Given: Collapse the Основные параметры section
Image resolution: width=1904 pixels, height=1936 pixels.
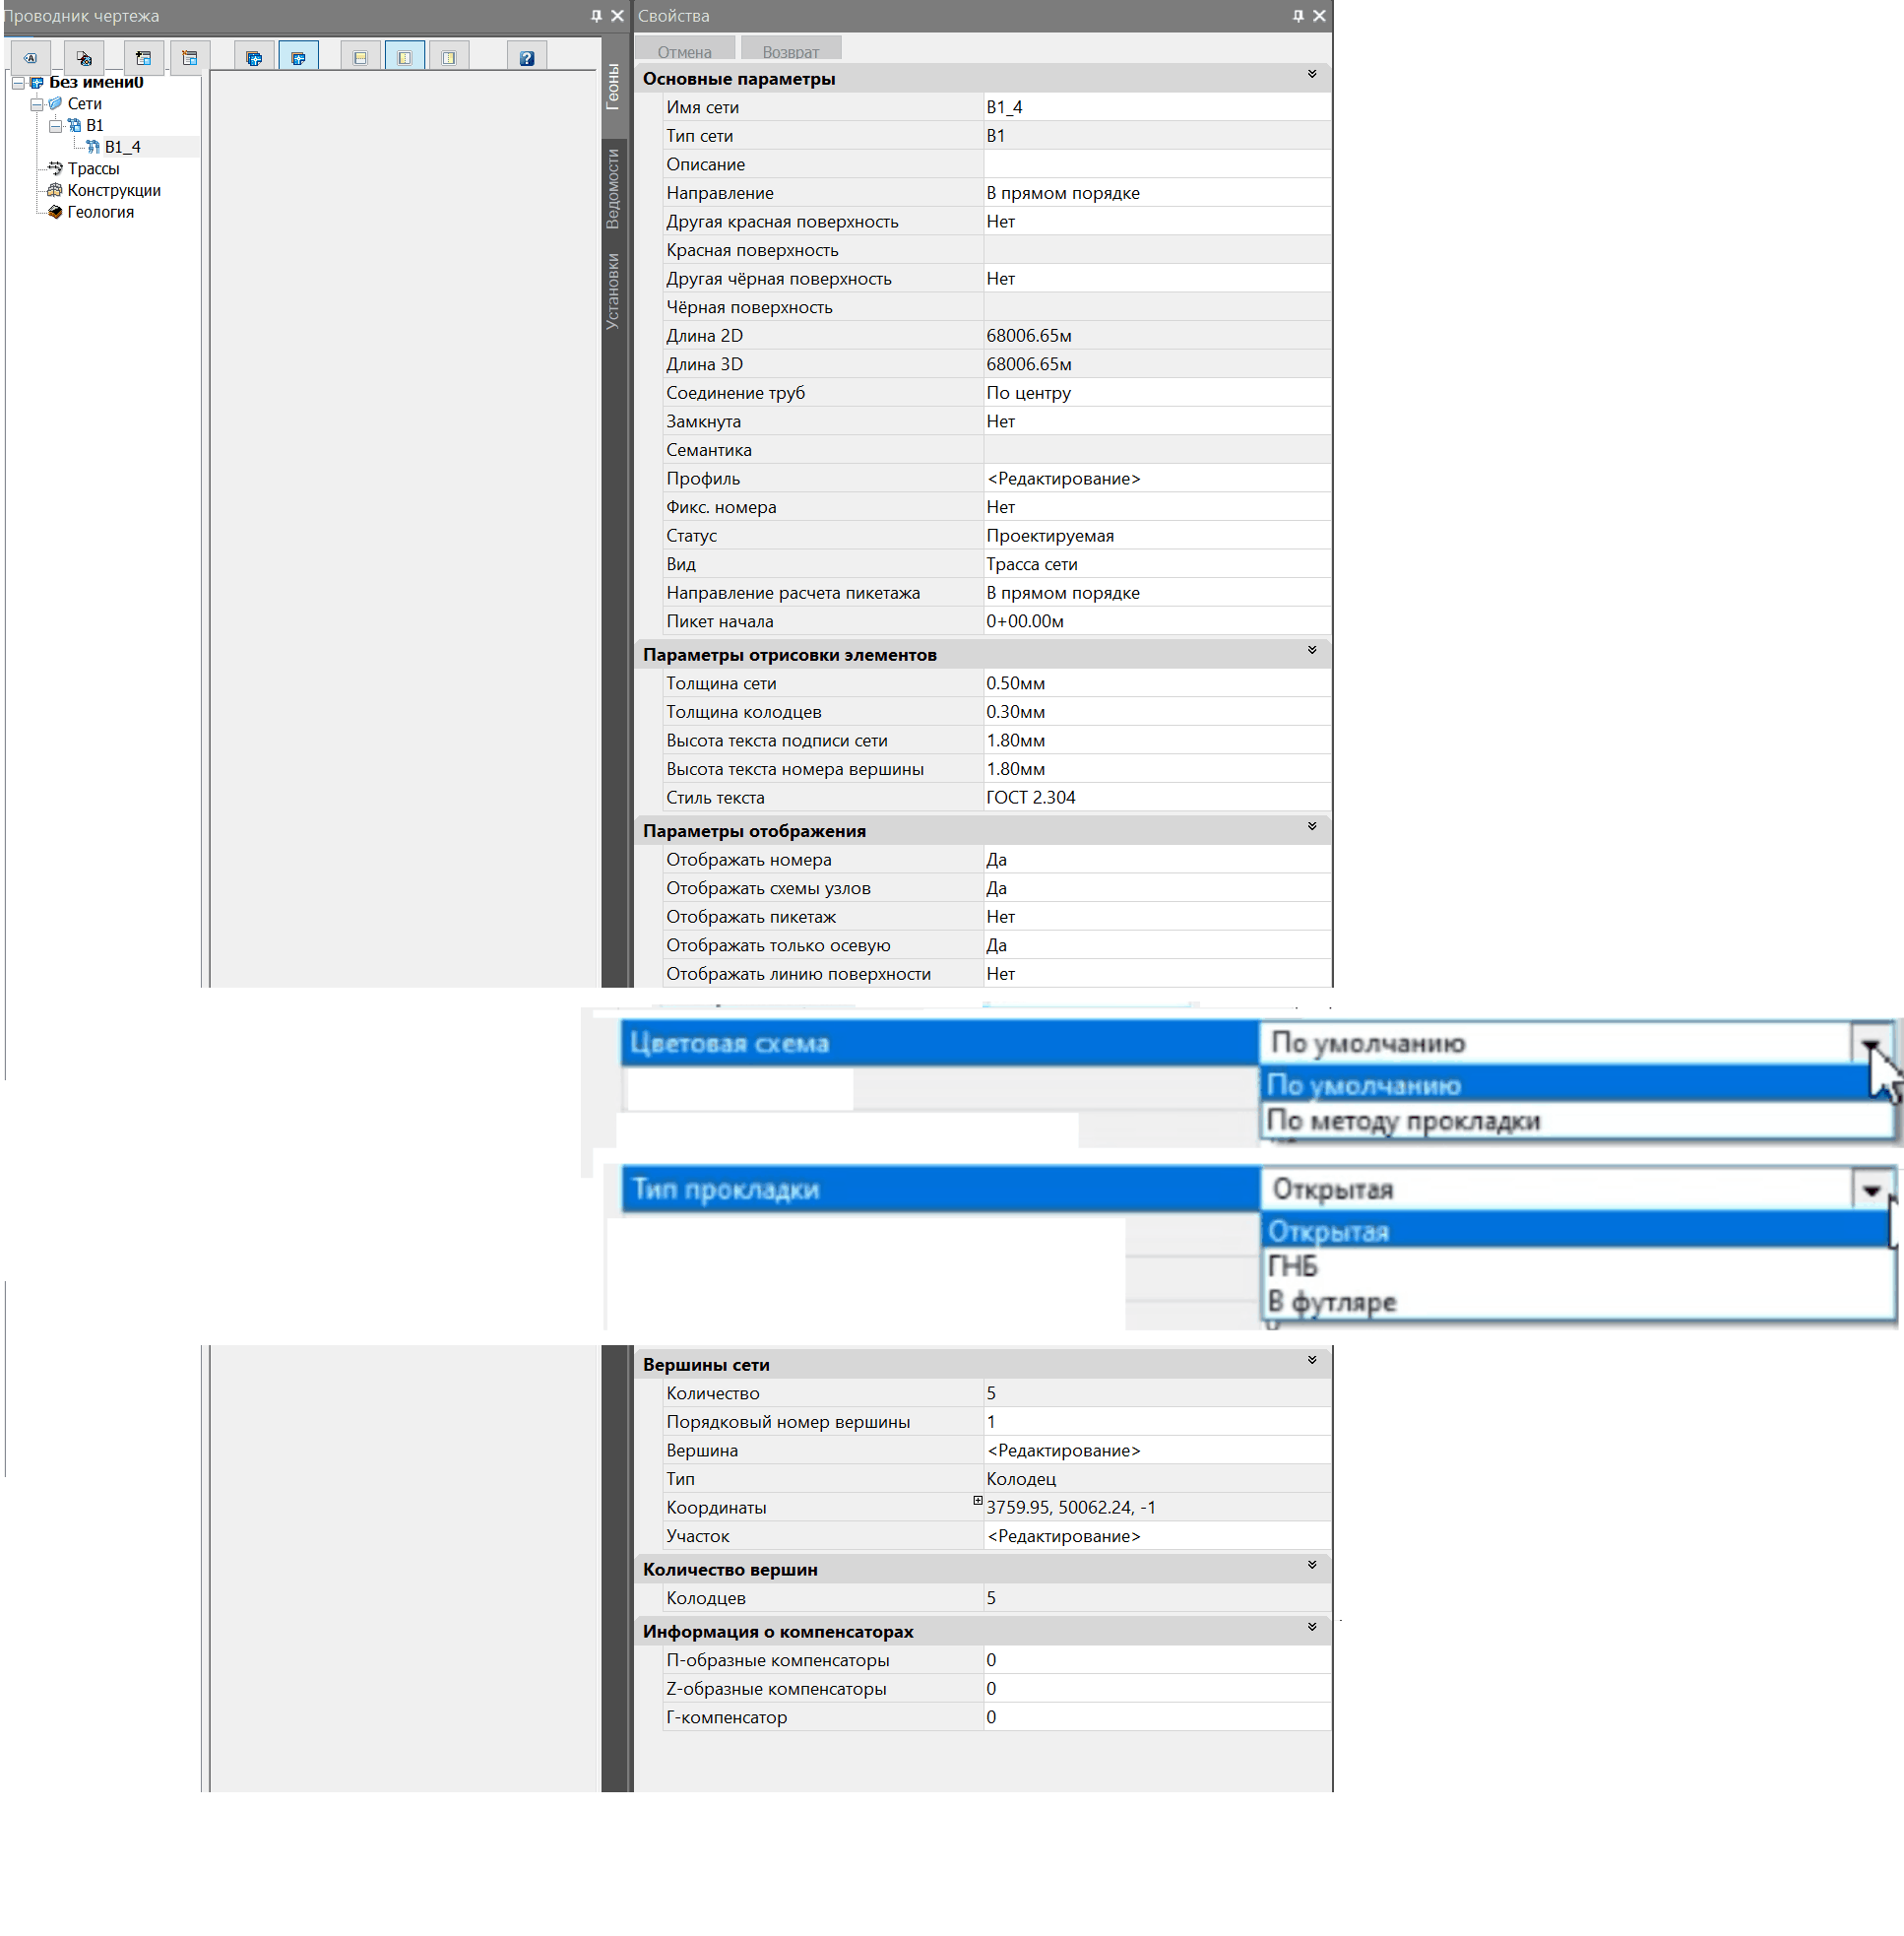Looking at the screenshot, I should (x=1311, y=75).
